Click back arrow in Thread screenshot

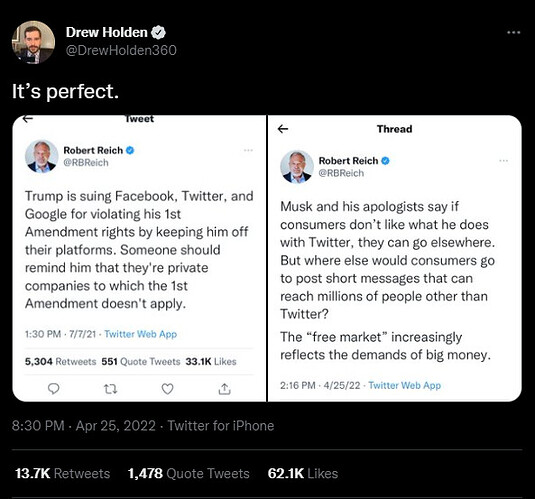point(283,129)
